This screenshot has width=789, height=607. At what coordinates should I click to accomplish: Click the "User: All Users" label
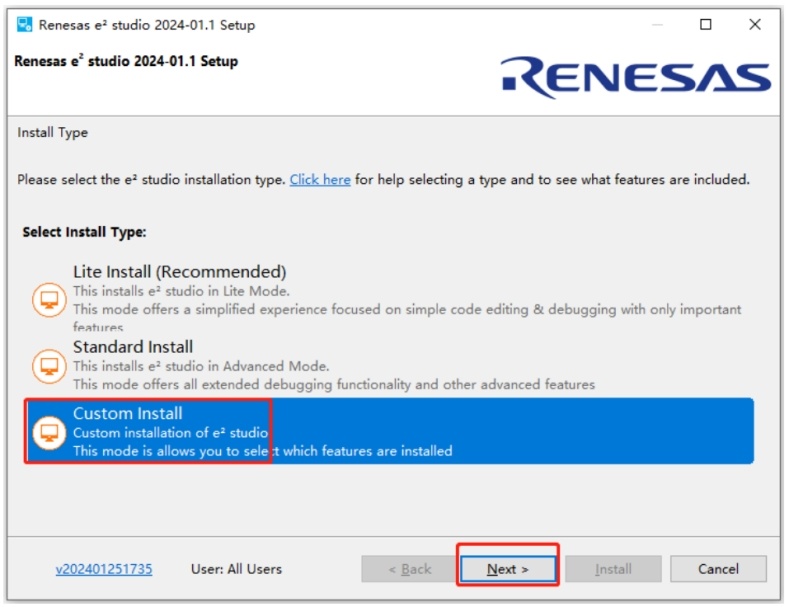tap(236, 569)
